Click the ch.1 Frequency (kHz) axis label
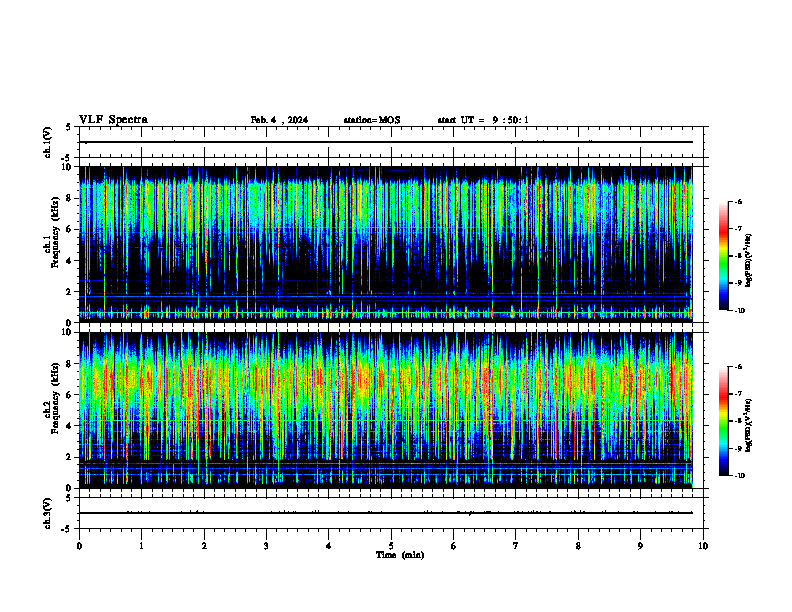 53,233
